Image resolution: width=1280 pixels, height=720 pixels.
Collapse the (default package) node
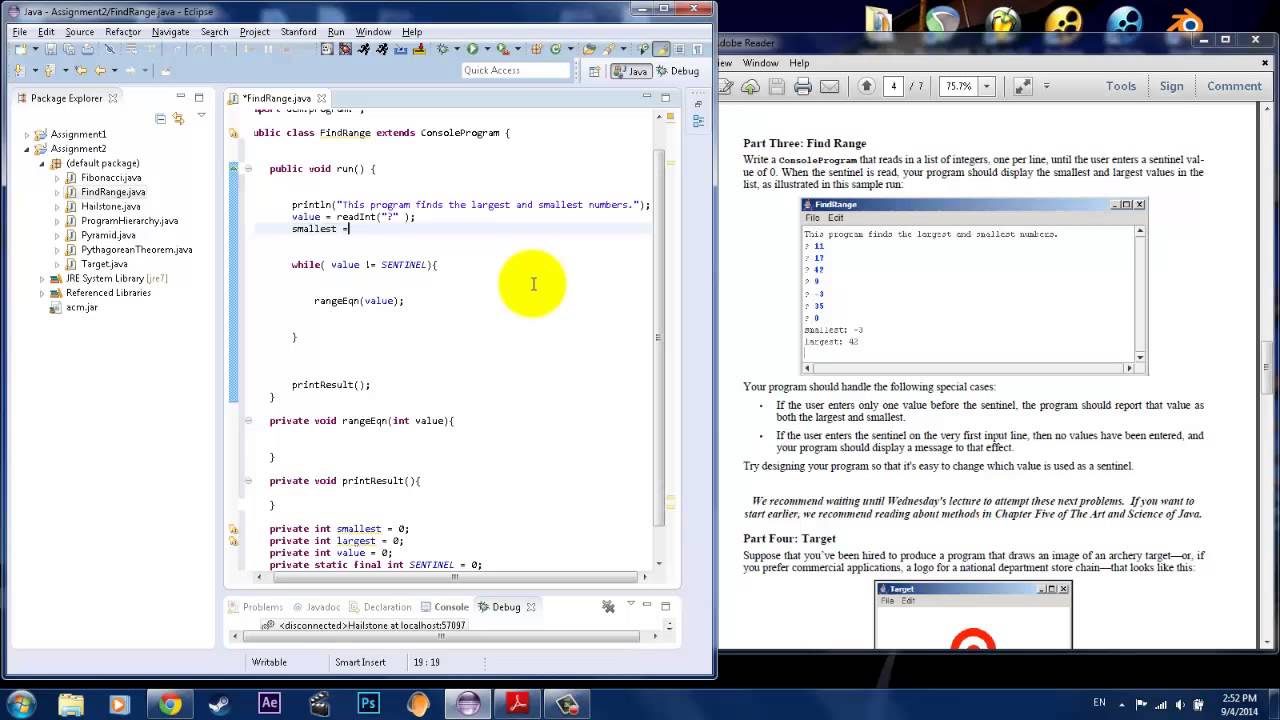[42, 164]
